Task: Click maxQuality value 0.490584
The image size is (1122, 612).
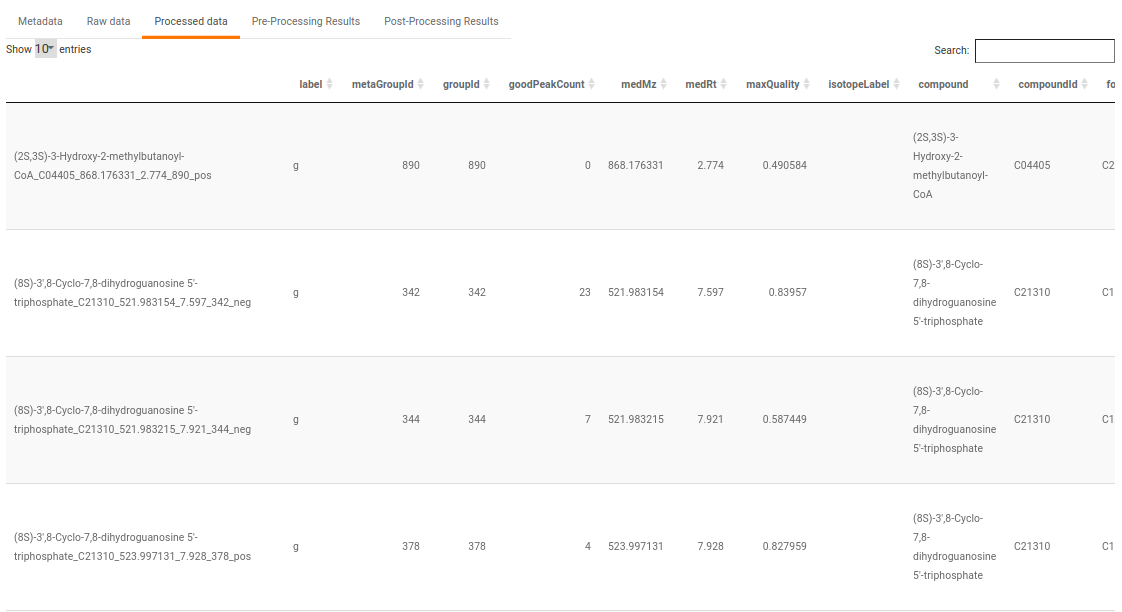Action: pyautogui.click(x=784, y=165)
